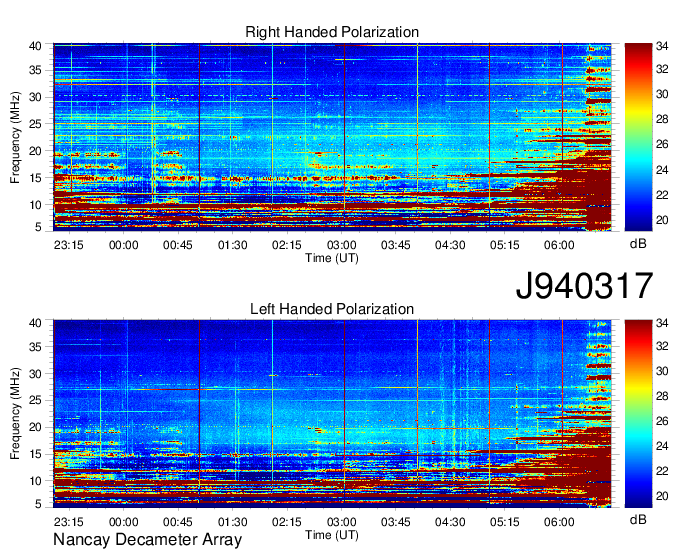680x552 pixels.
Task: Click the '10' frequency tick on Left Handed plot
Action: coord(36,481)
